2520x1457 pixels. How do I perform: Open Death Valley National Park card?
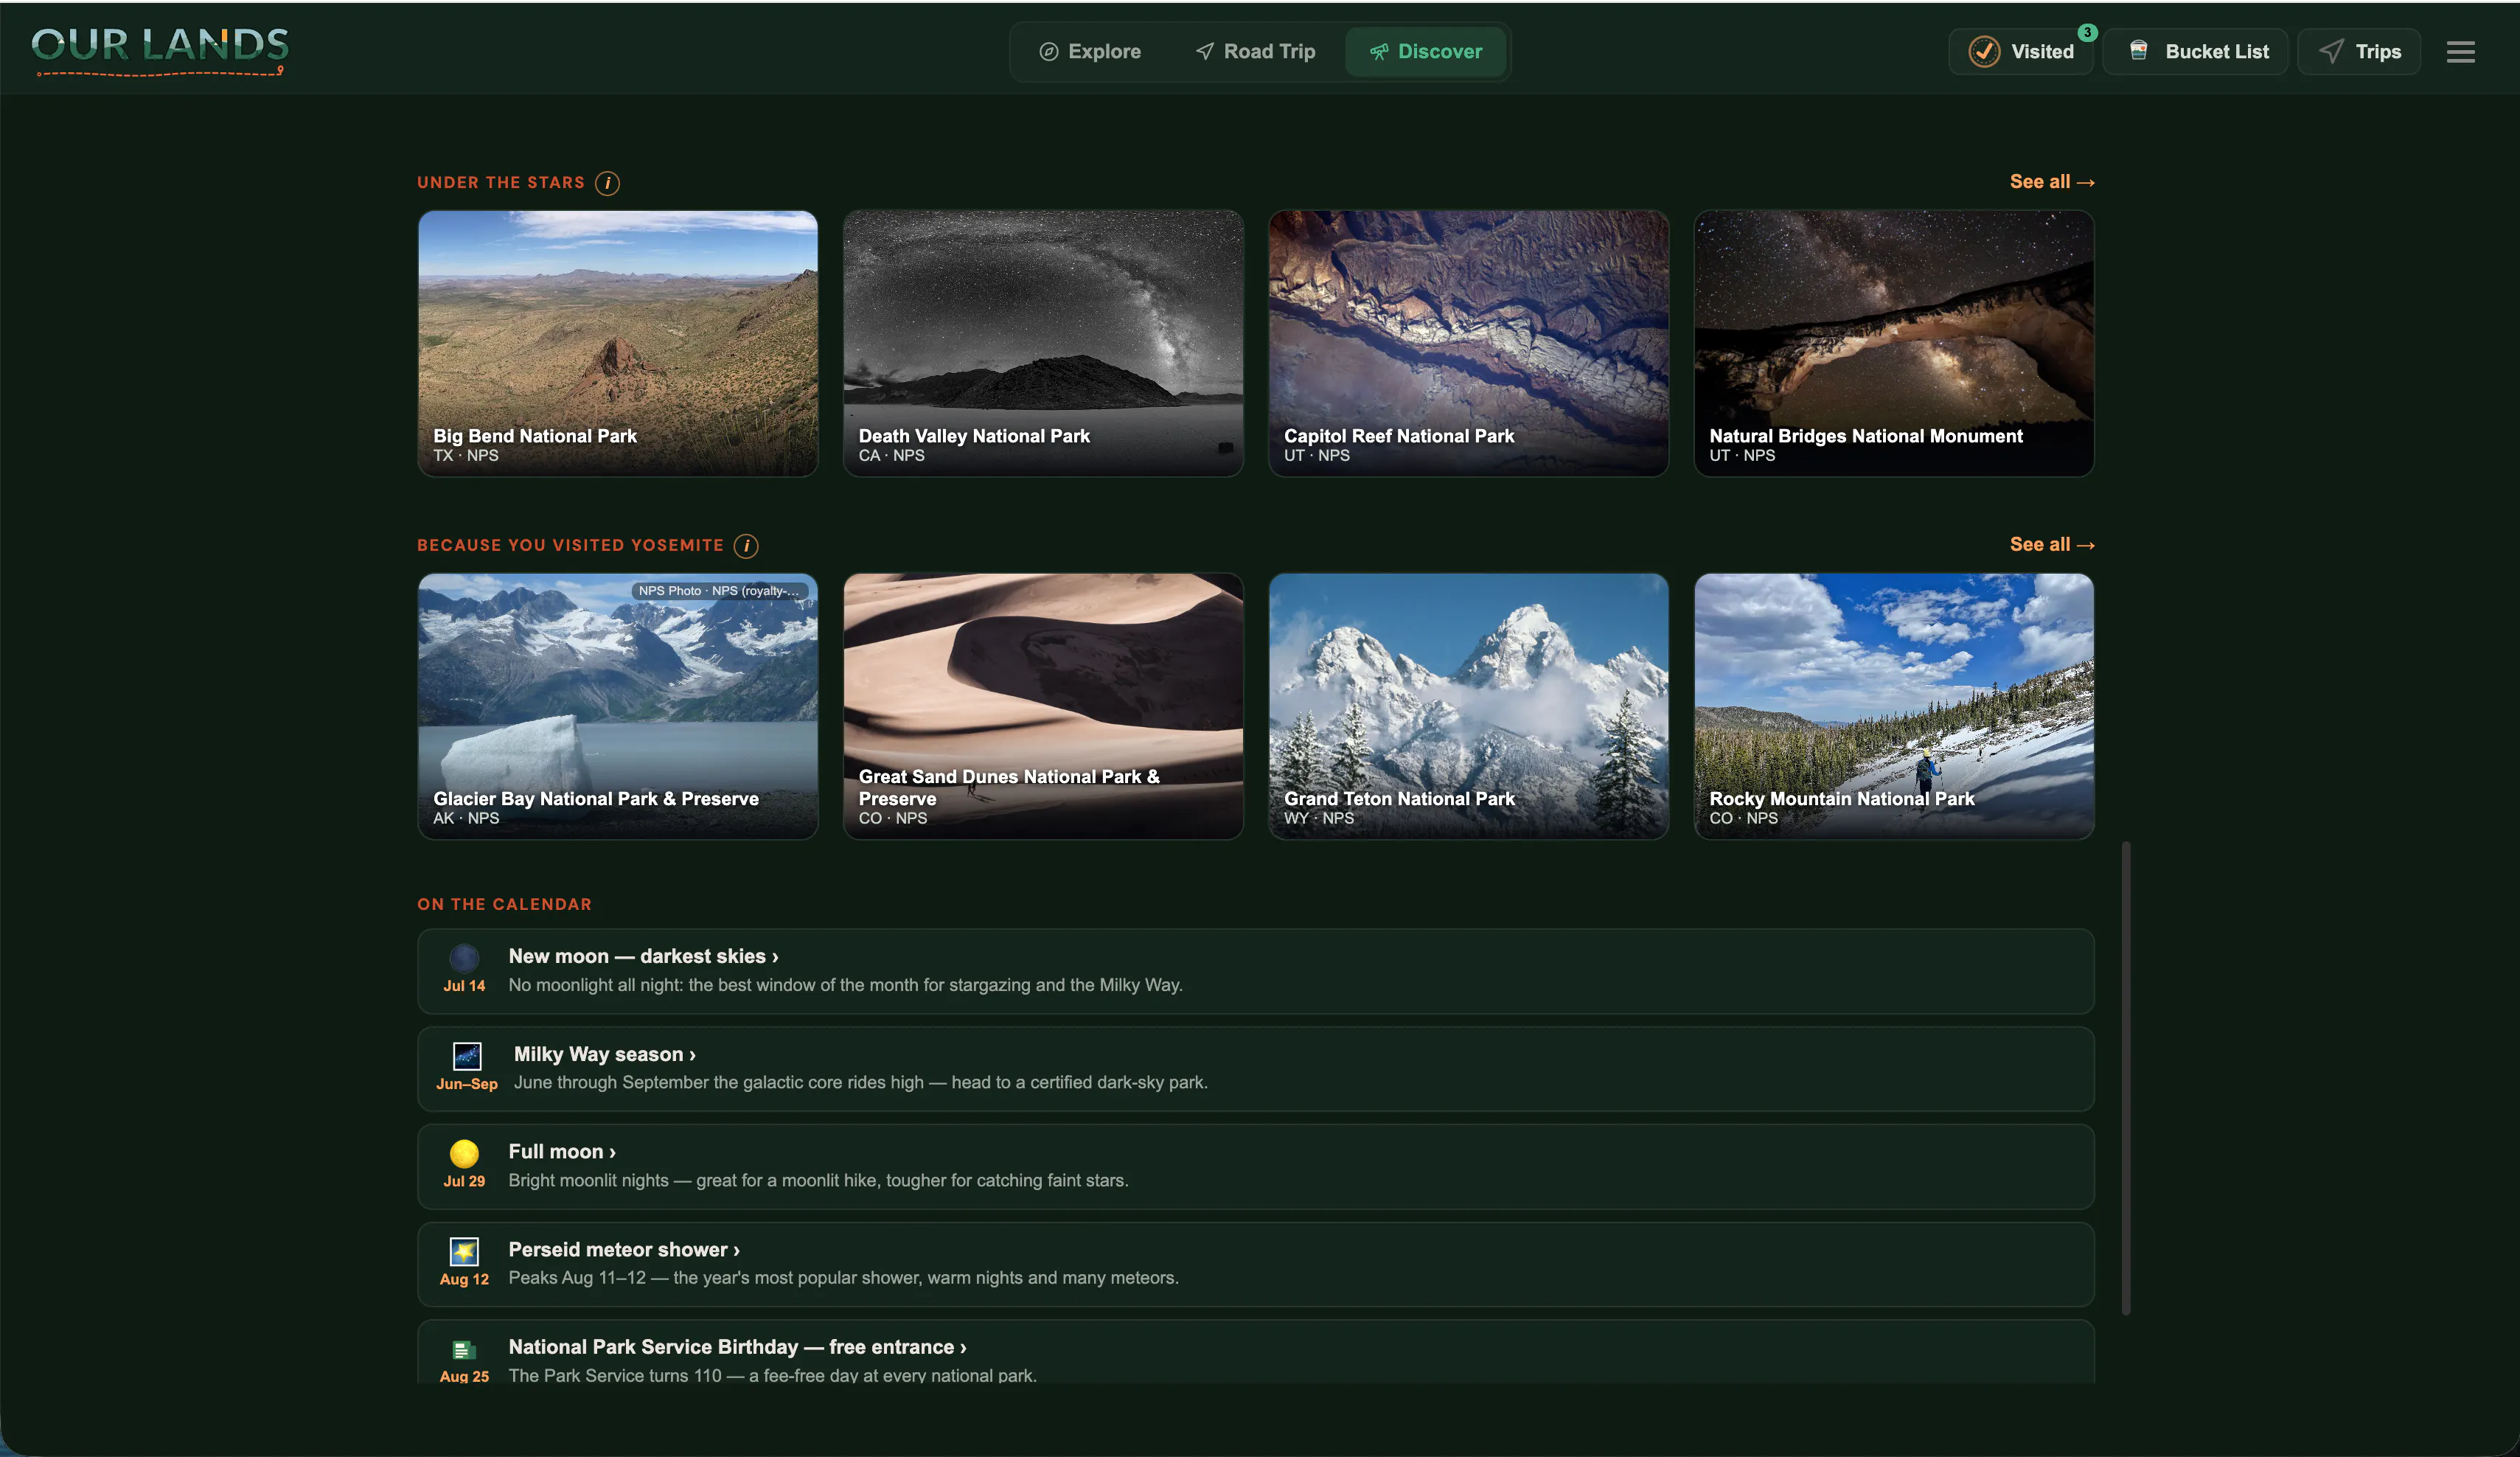tap(1043, 343)
